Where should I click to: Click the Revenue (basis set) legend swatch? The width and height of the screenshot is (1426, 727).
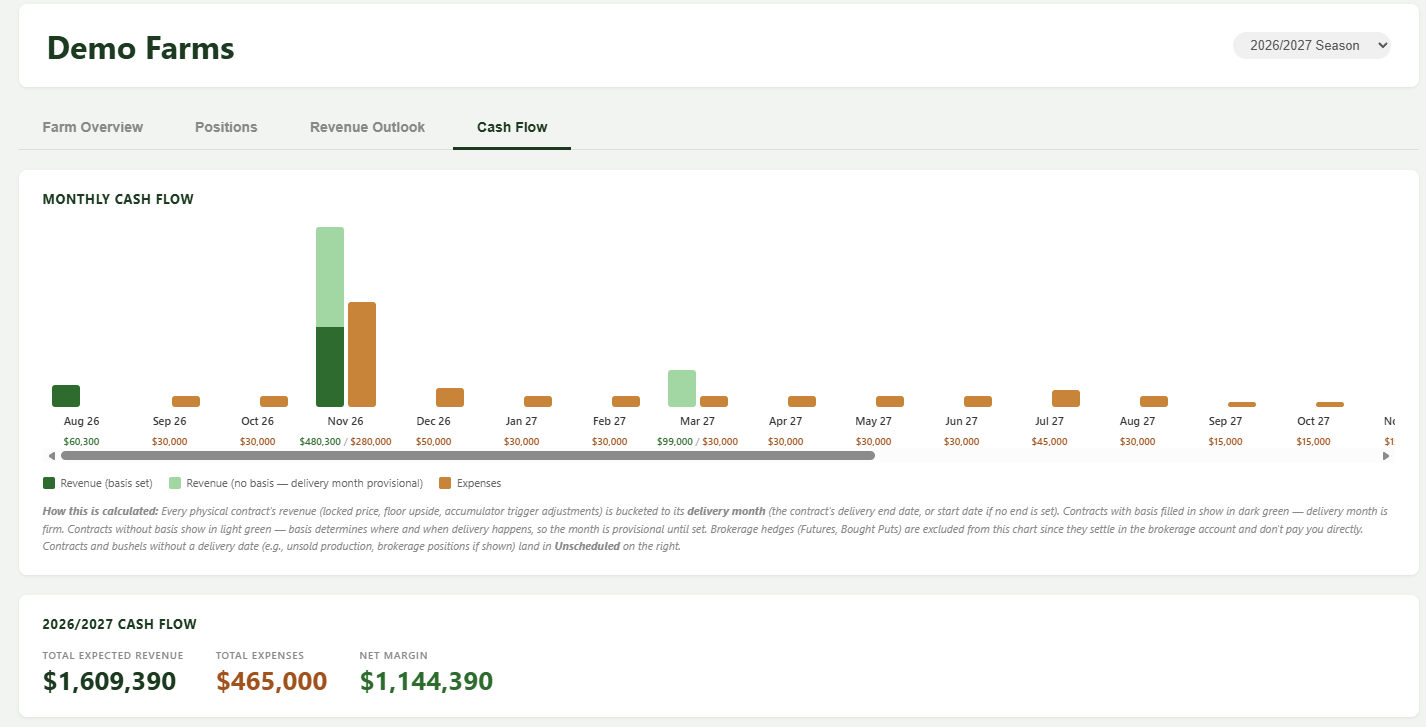pos(49,483)
